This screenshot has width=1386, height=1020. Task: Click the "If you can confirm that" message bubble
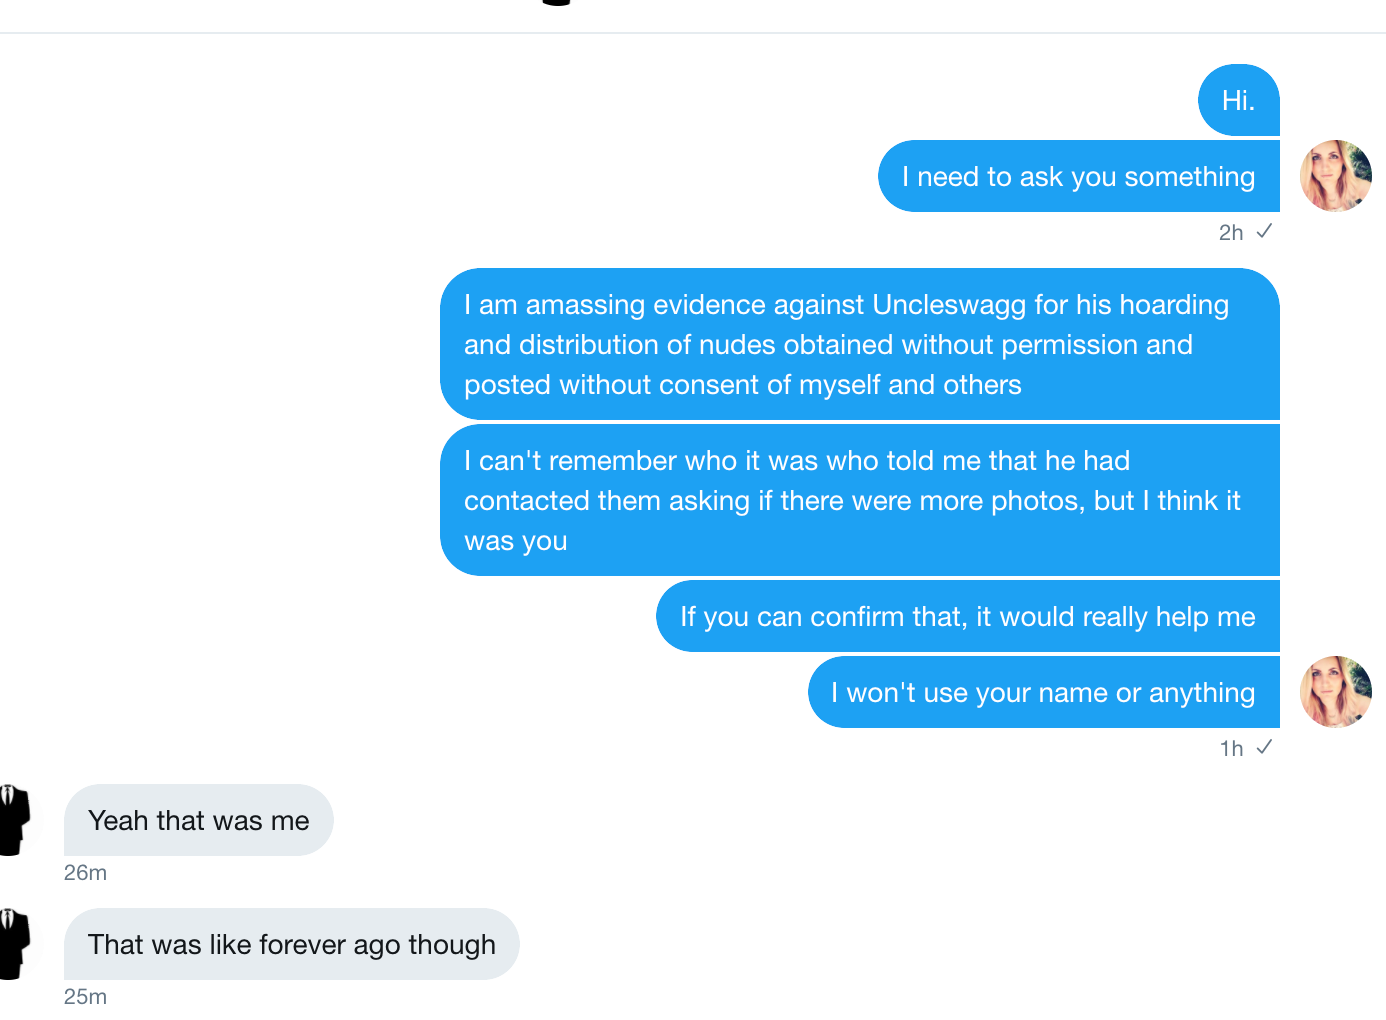pos(967,616)
